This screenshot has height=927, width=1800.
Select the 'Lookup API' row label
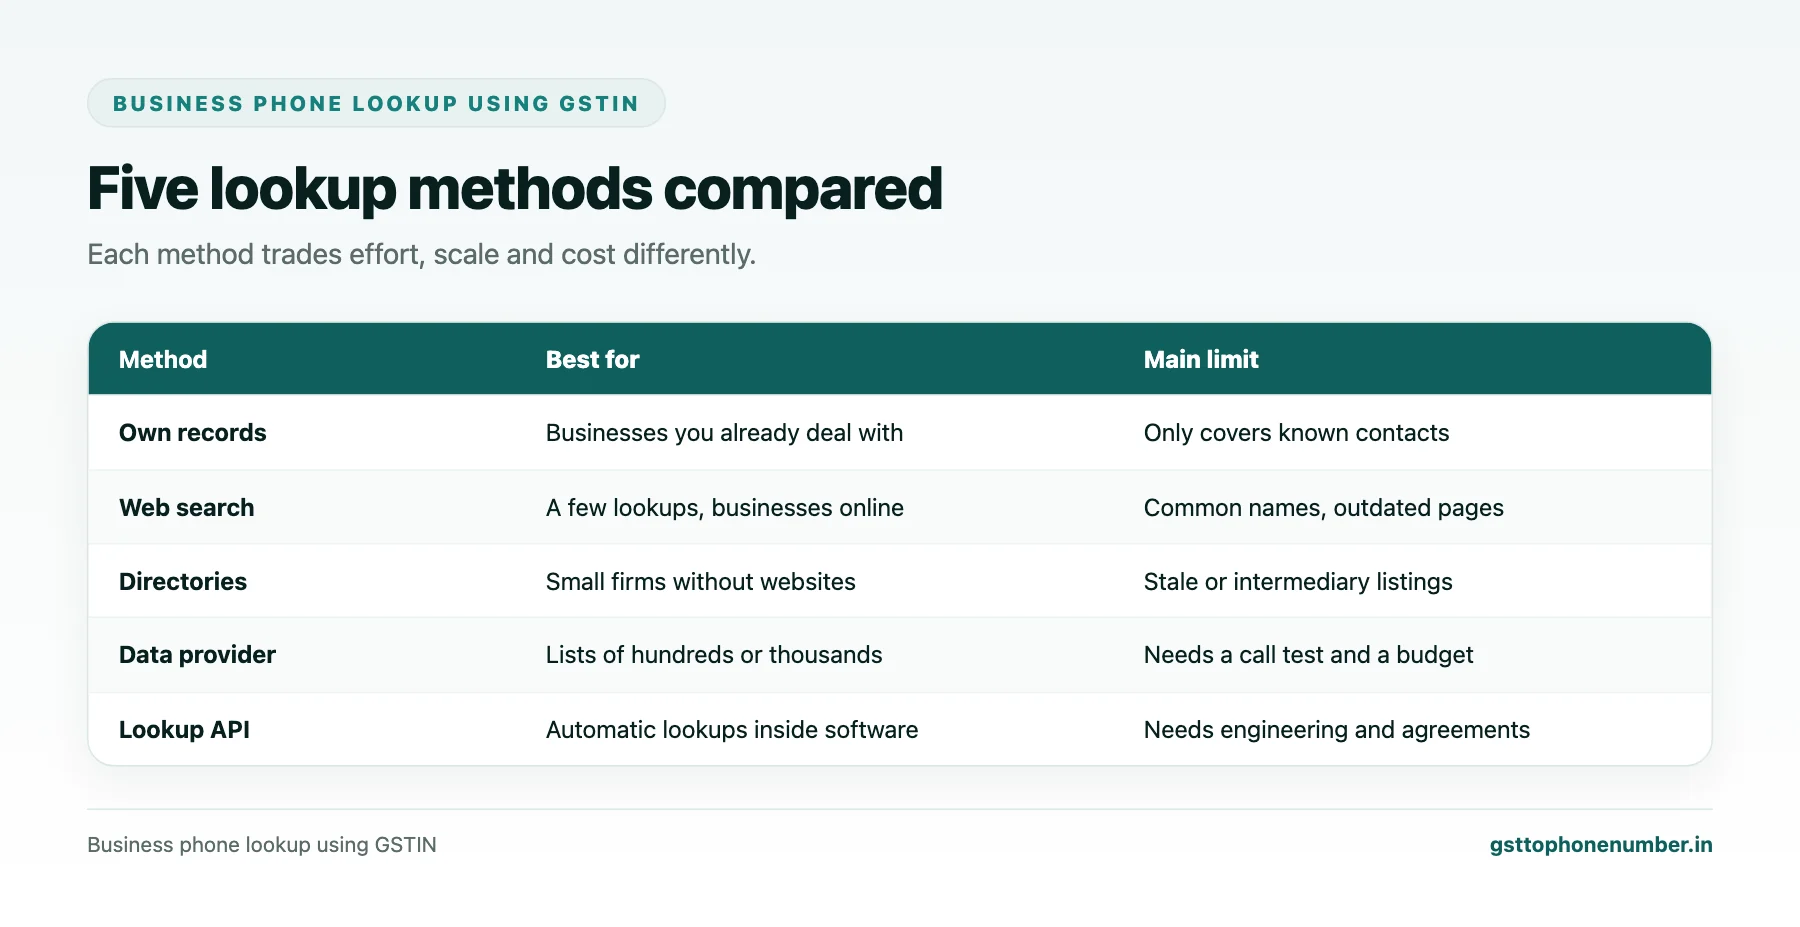(x=184, y=730)
